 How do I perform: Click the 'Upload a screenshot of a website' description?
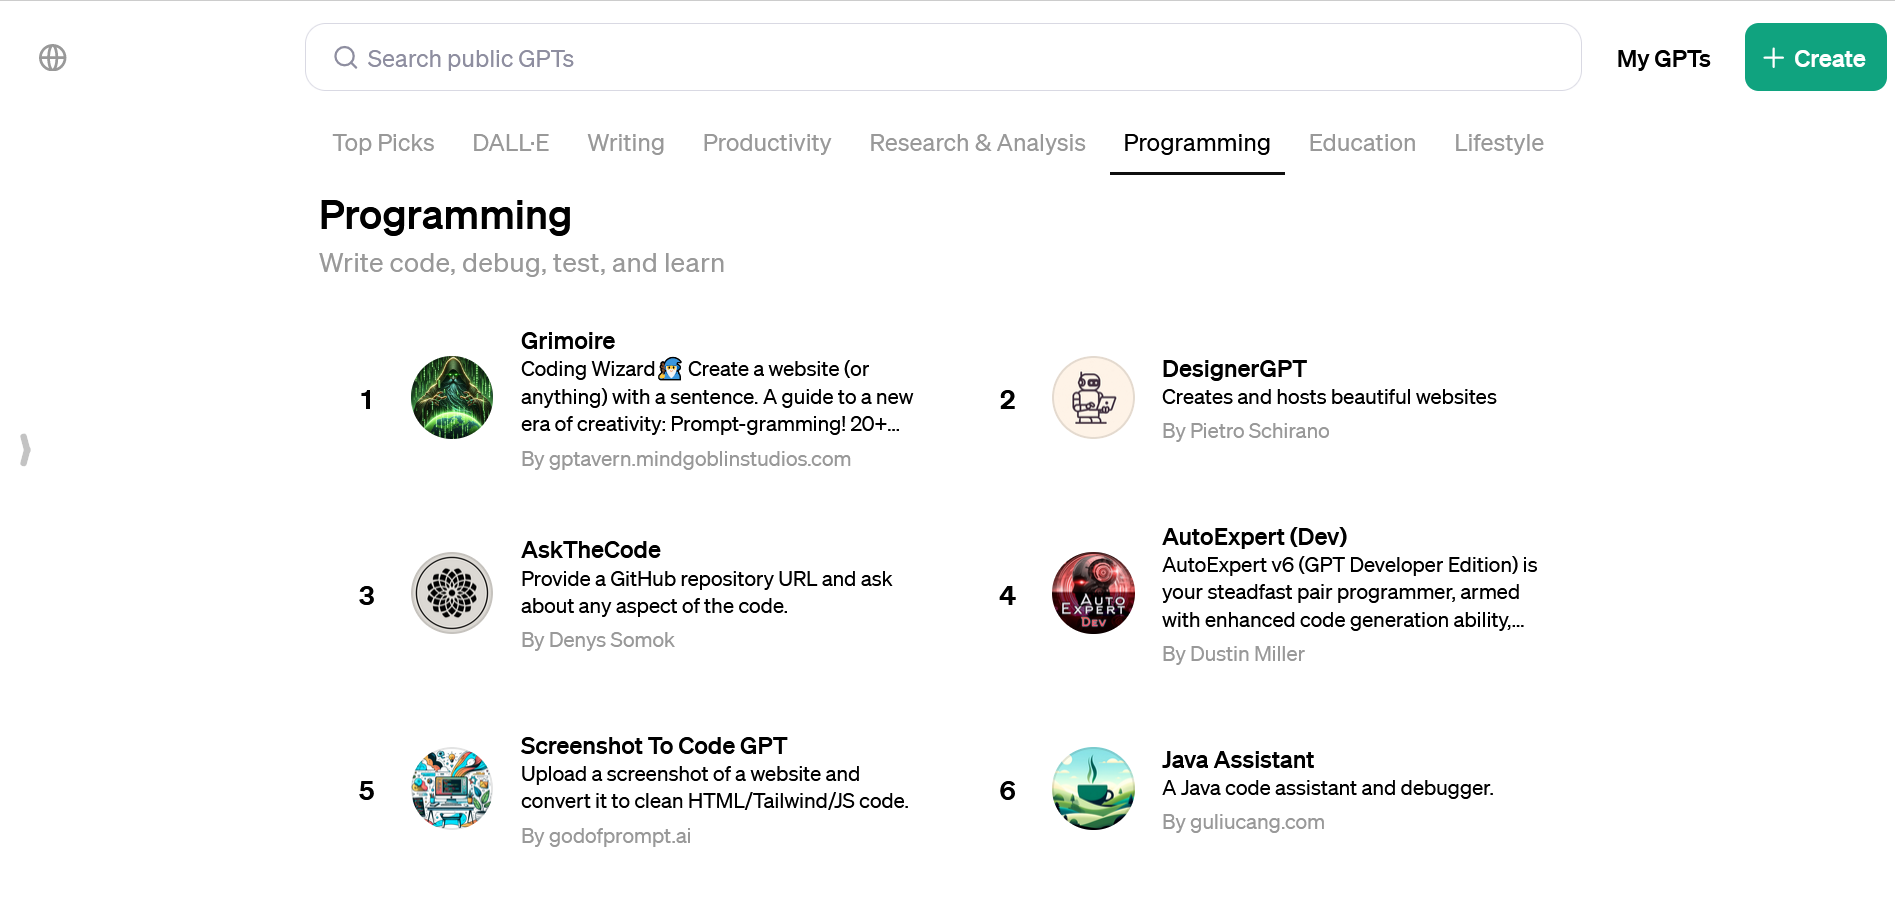coord(714,788)
